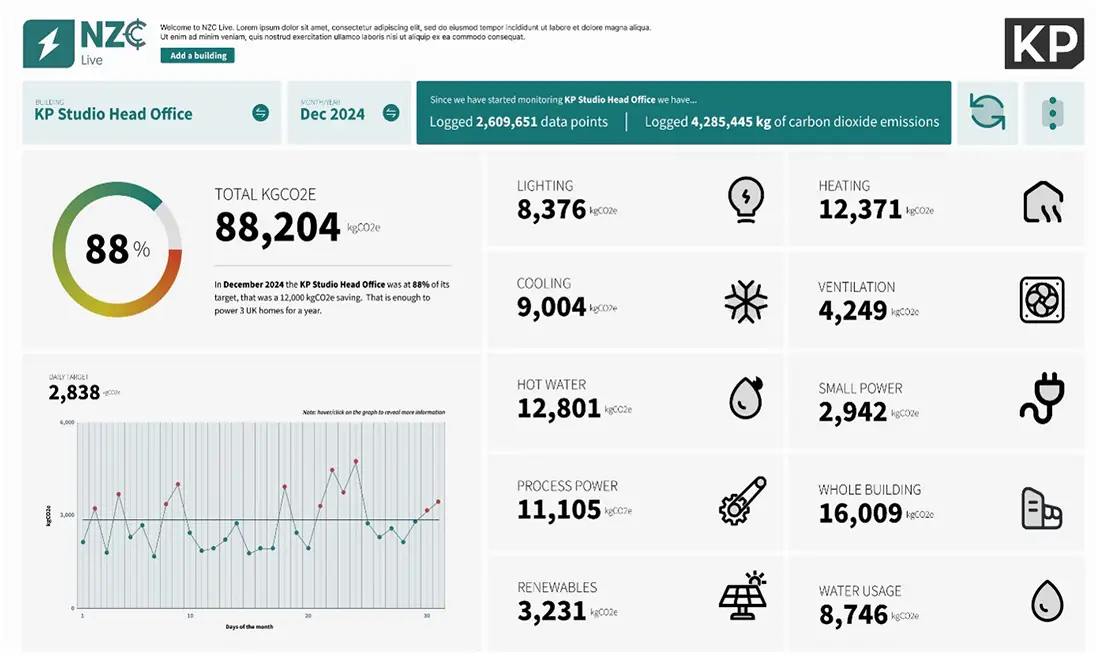Screen dimensions: 1096x657
Task: Click the Lighting value 8,376
Action: [551, 209]
